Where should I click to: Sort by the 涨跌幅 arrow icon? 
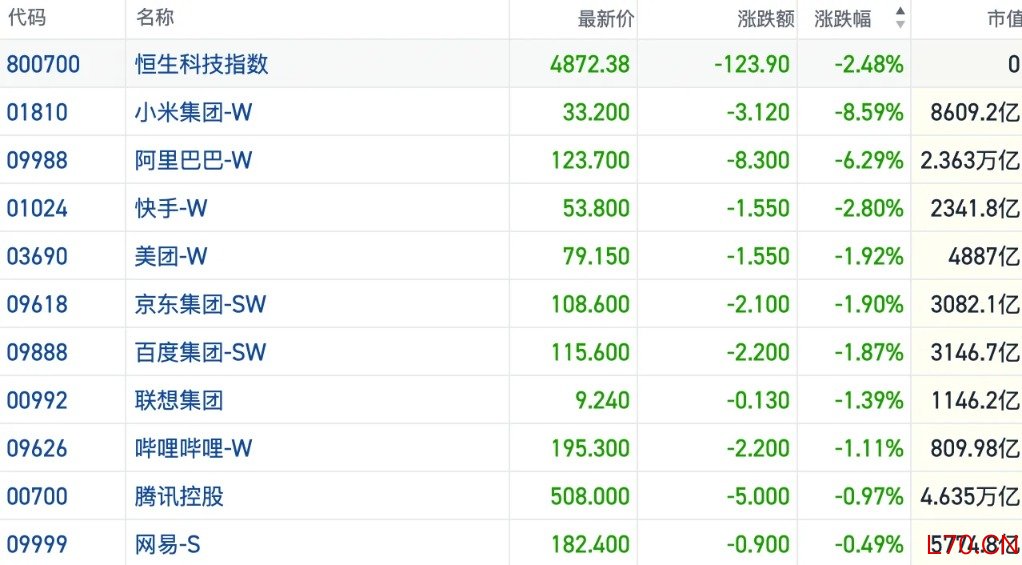(900, 18)
